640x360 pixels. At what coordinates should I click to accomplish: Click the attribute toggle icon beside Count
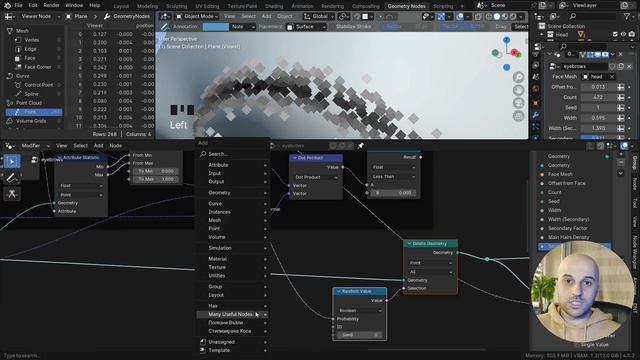(x=620, y=97)
